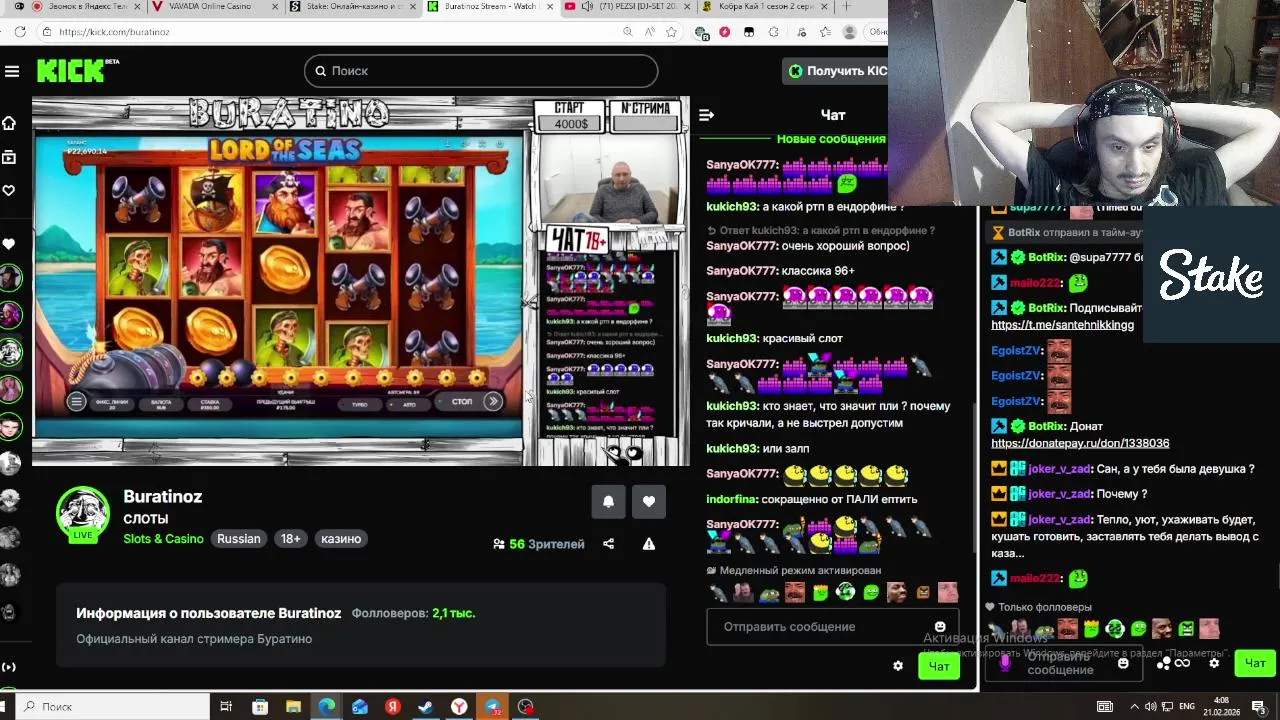The width and height of the screenshot is (1280, 720).
Task: Open Browse icon in left sidebar
Action: point(9,157)
